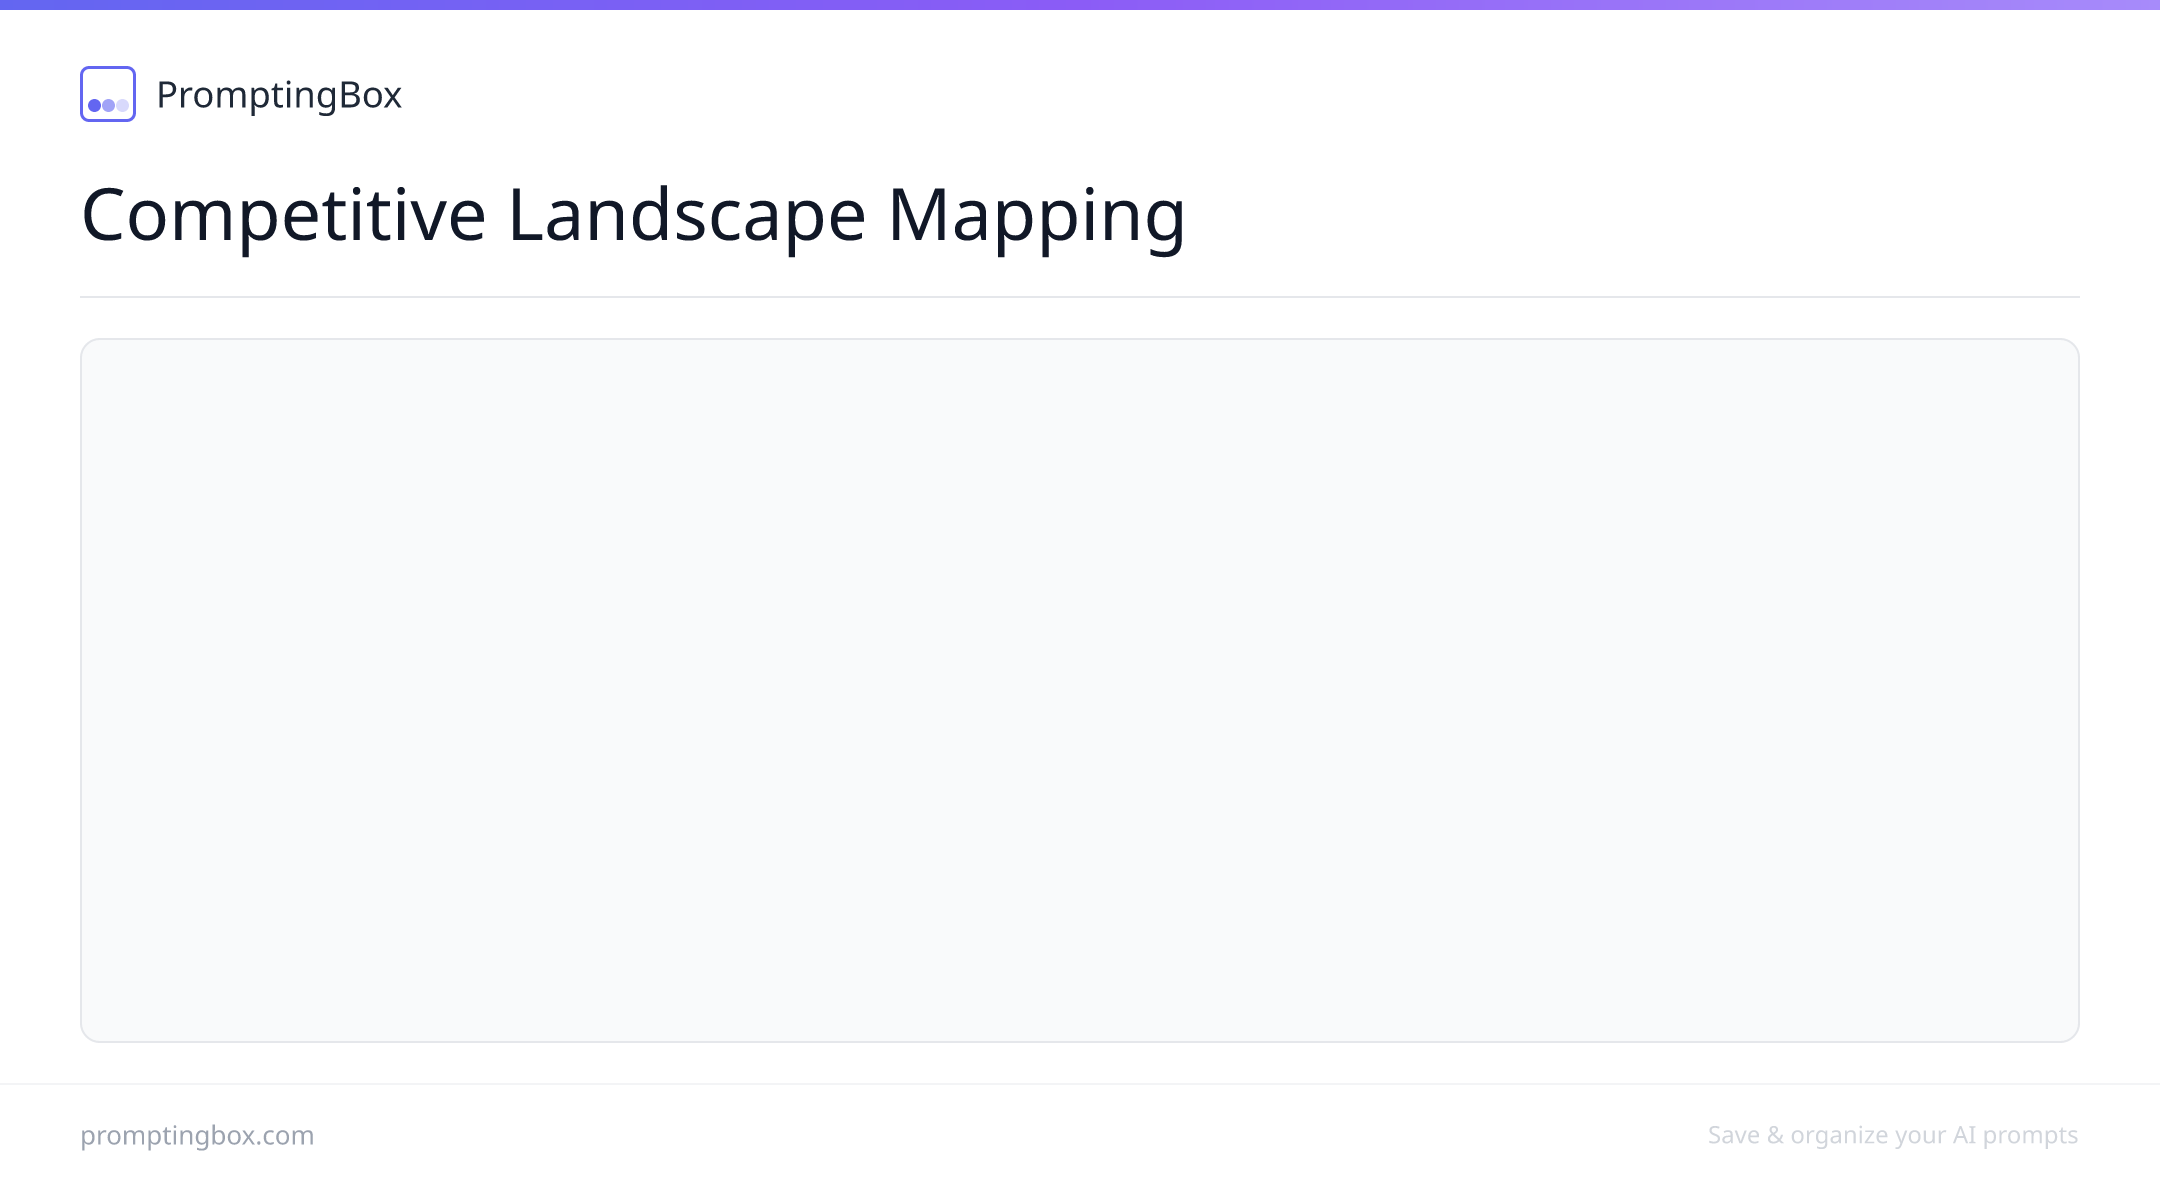This screenshot has width=2160, height=1200.
Task: Click the darkest purple dot in logo
Action: (x=95, y=105)
